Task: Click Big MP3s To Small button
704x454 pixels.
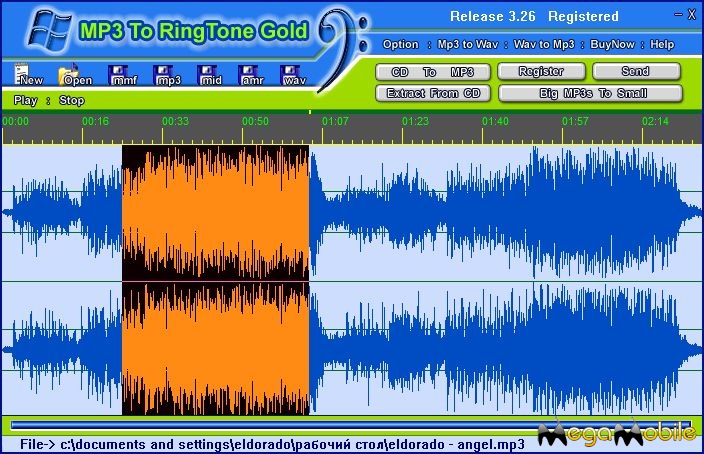Action: click(590, 93)
